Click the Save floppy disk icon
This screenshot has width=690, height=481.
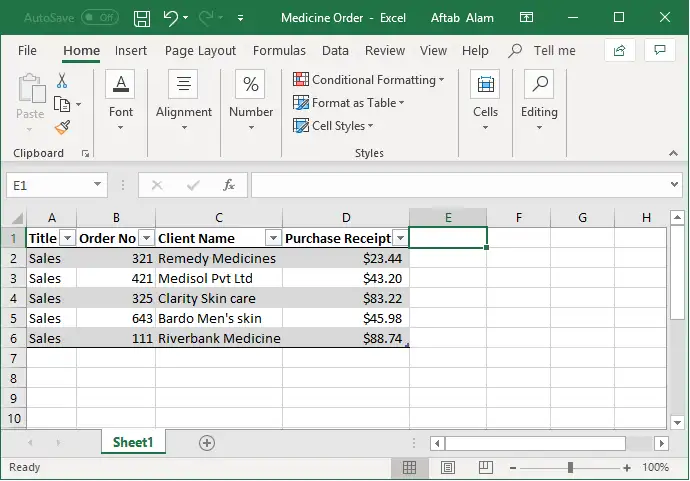pyautogui.click(x=142, y=18)
